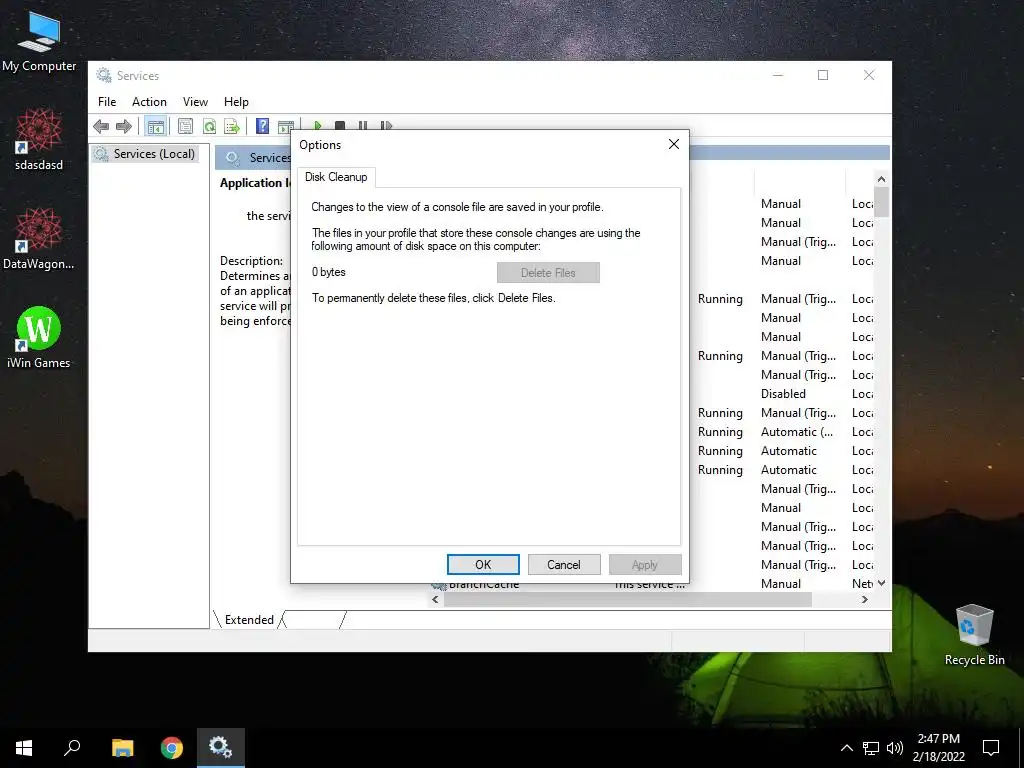Click the 'Description:' label in Extended pane
The width and height of the screenshot is (1024, 768).
tap(251, 261)
